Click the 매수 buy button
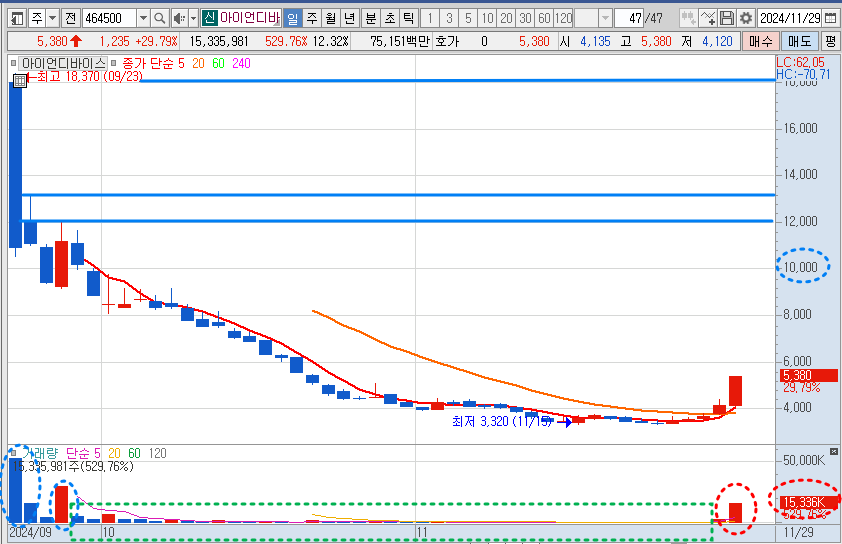The image size is (842, 544). pyautogui.click(x=761, y=41)
